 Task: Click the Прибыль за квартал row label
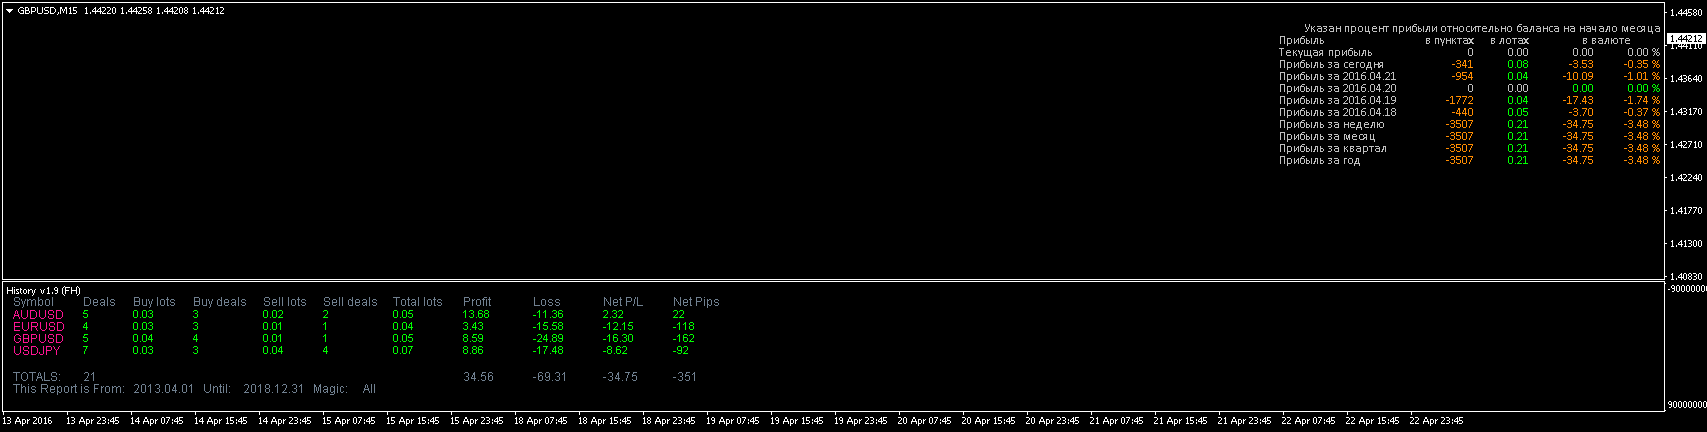(x=1332, y=148)
